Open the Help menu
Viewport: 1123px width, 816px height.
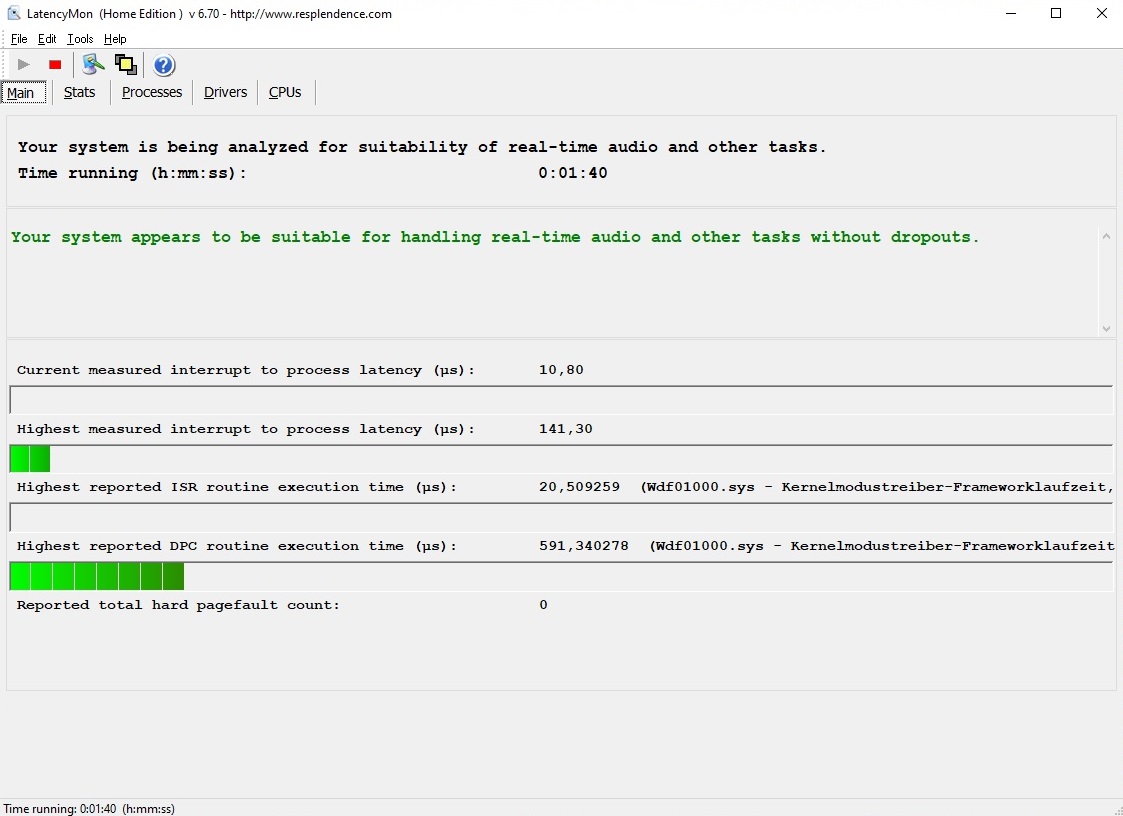click(115, 39)
